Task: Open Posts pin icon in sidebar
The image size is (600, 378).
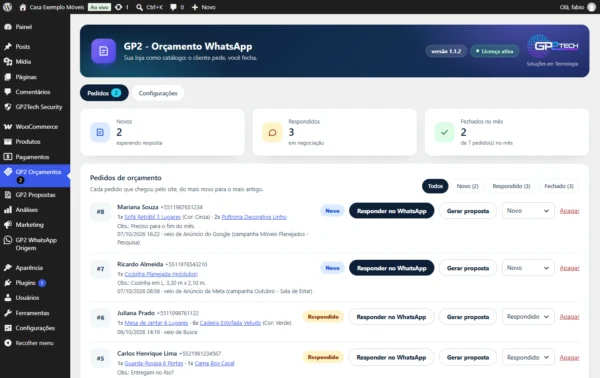Action: 8,47
